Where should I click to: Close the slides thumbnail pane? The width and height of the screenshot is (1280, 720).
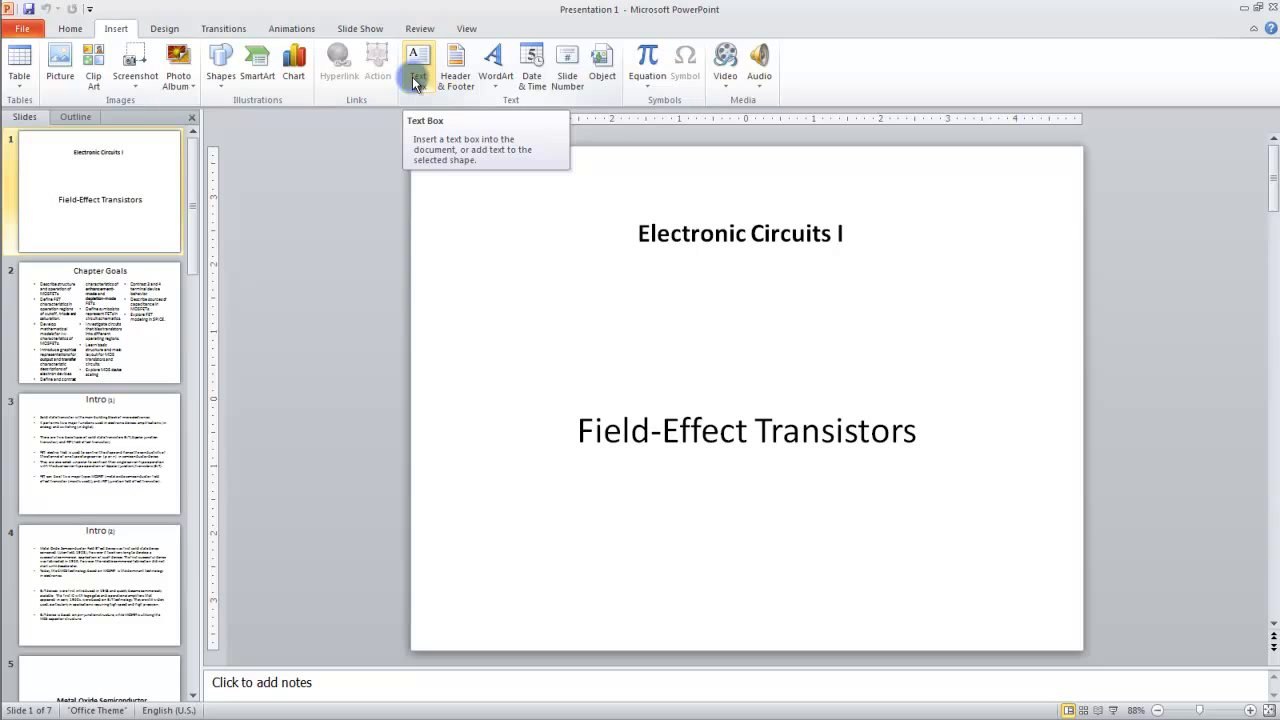[x=192, y=118]
